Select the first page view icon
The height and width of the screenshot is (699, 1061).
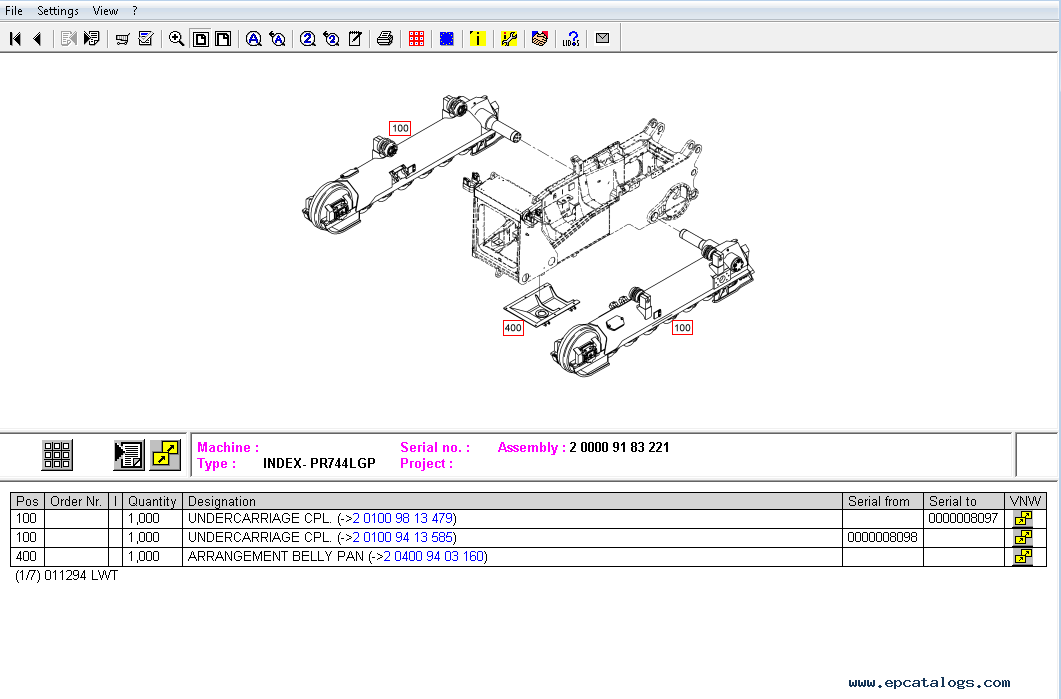tap(200, 39)
